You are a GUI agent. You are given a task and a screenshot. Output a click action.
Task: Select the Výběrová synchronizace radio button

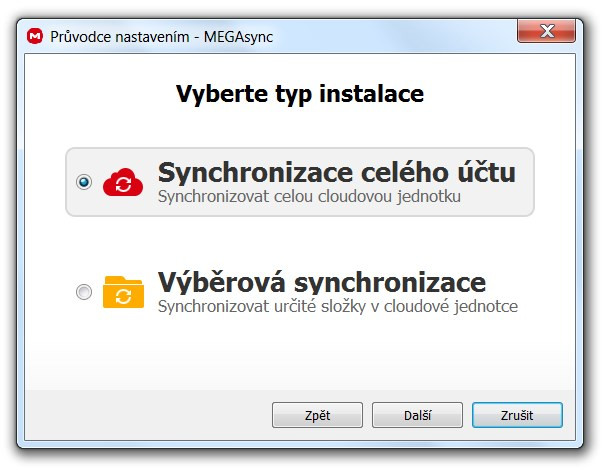pos(84,292)
